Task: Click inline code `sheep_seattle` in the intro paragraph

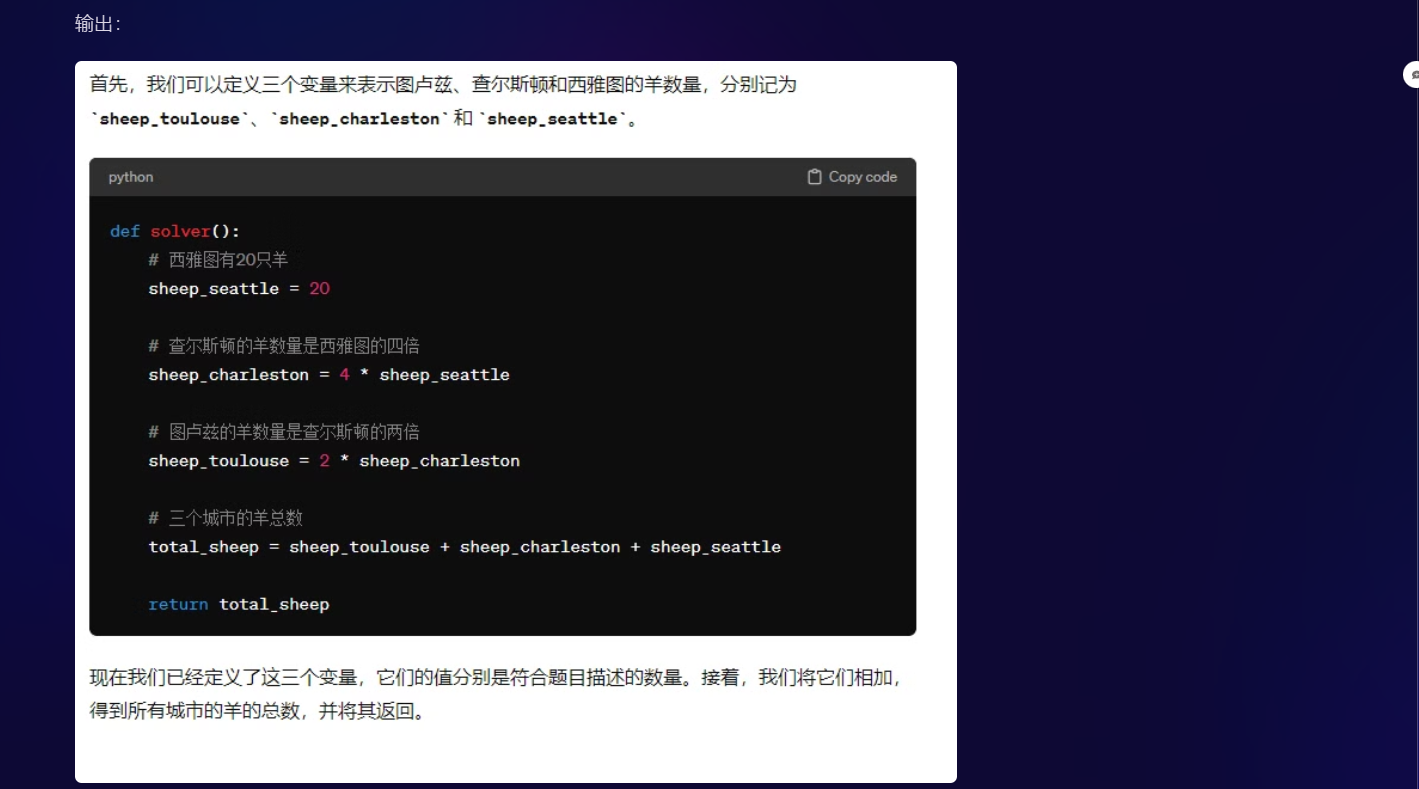Action: (552, 119)
